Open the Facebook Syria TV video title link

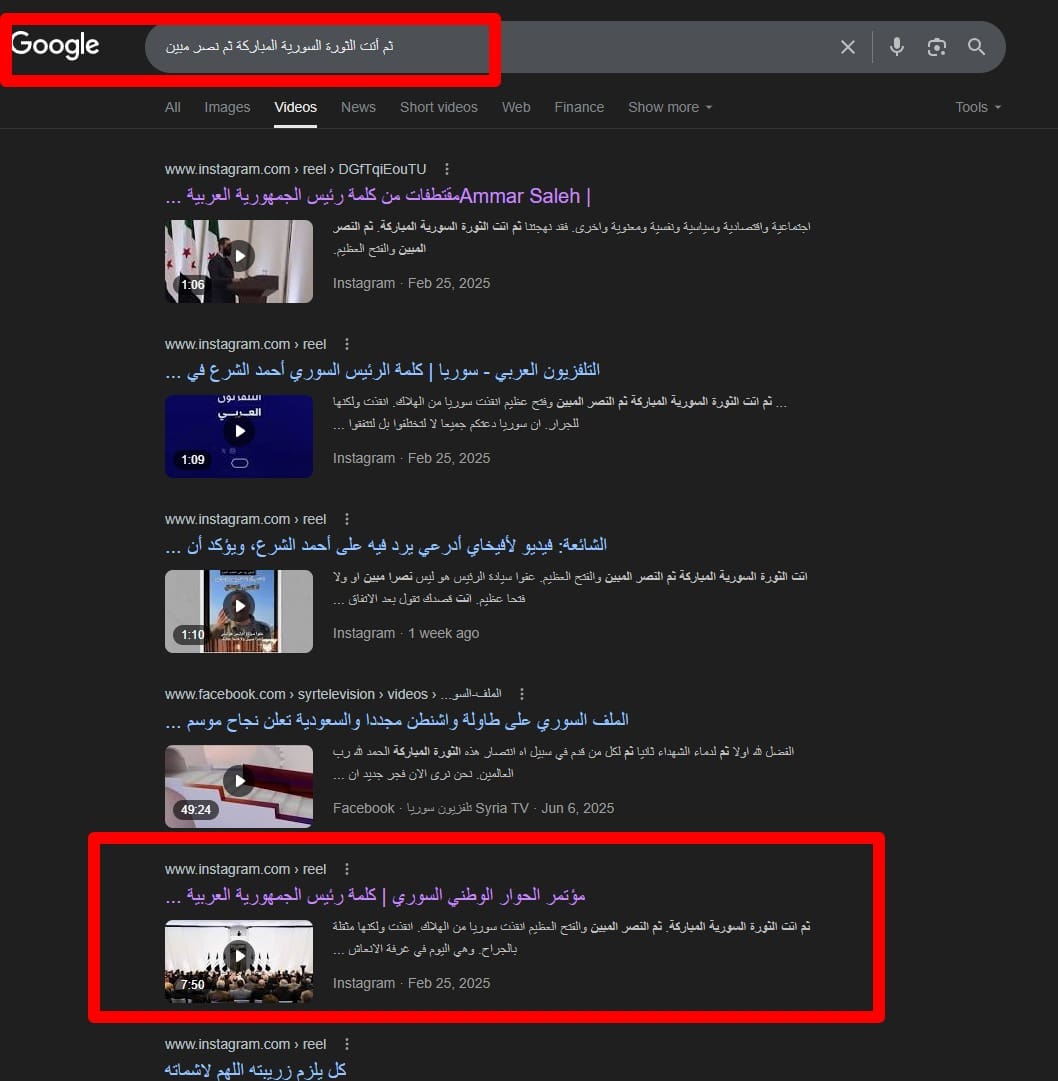396,720
